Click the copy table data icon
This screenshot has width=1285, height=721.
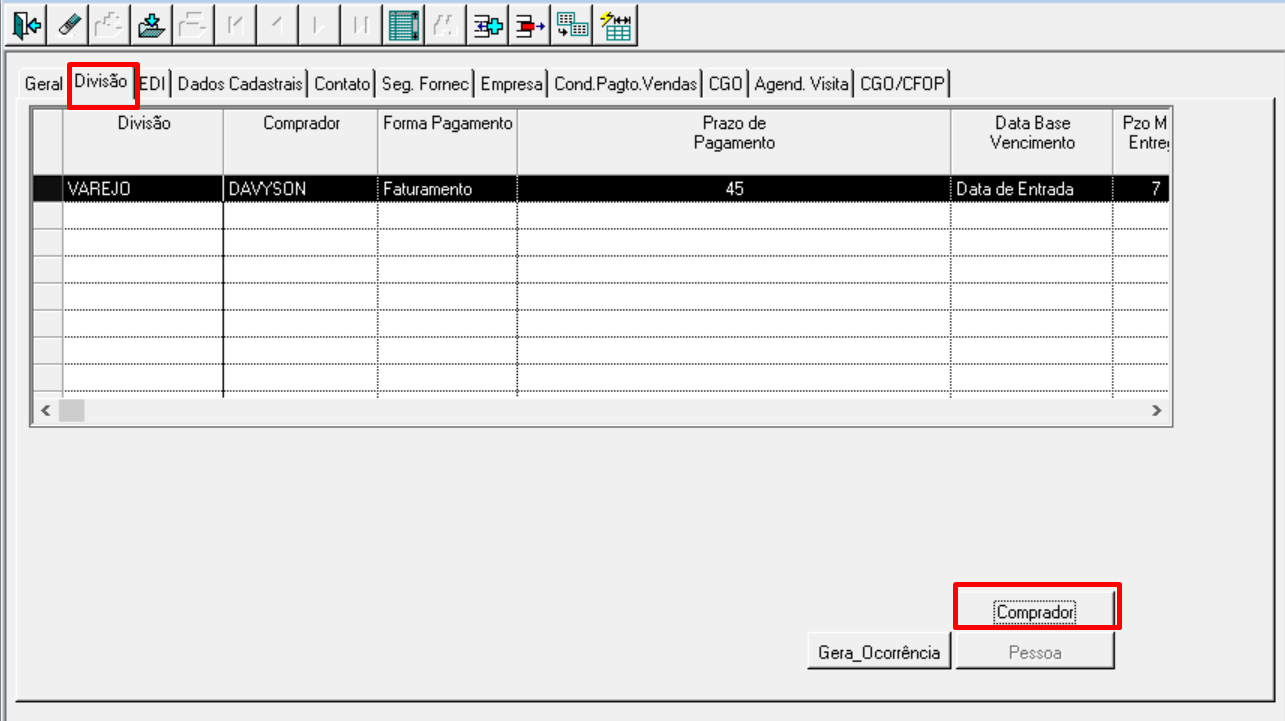(571, 25)
